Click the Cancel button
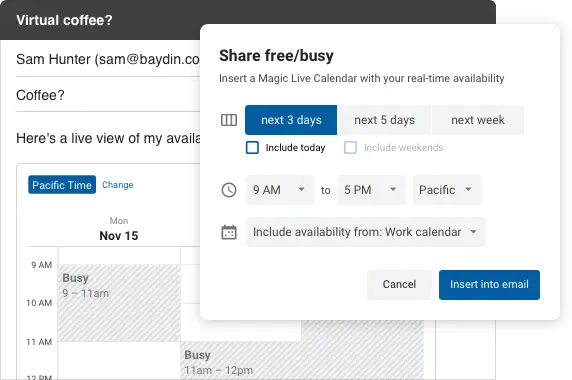 tap(399, 285)
